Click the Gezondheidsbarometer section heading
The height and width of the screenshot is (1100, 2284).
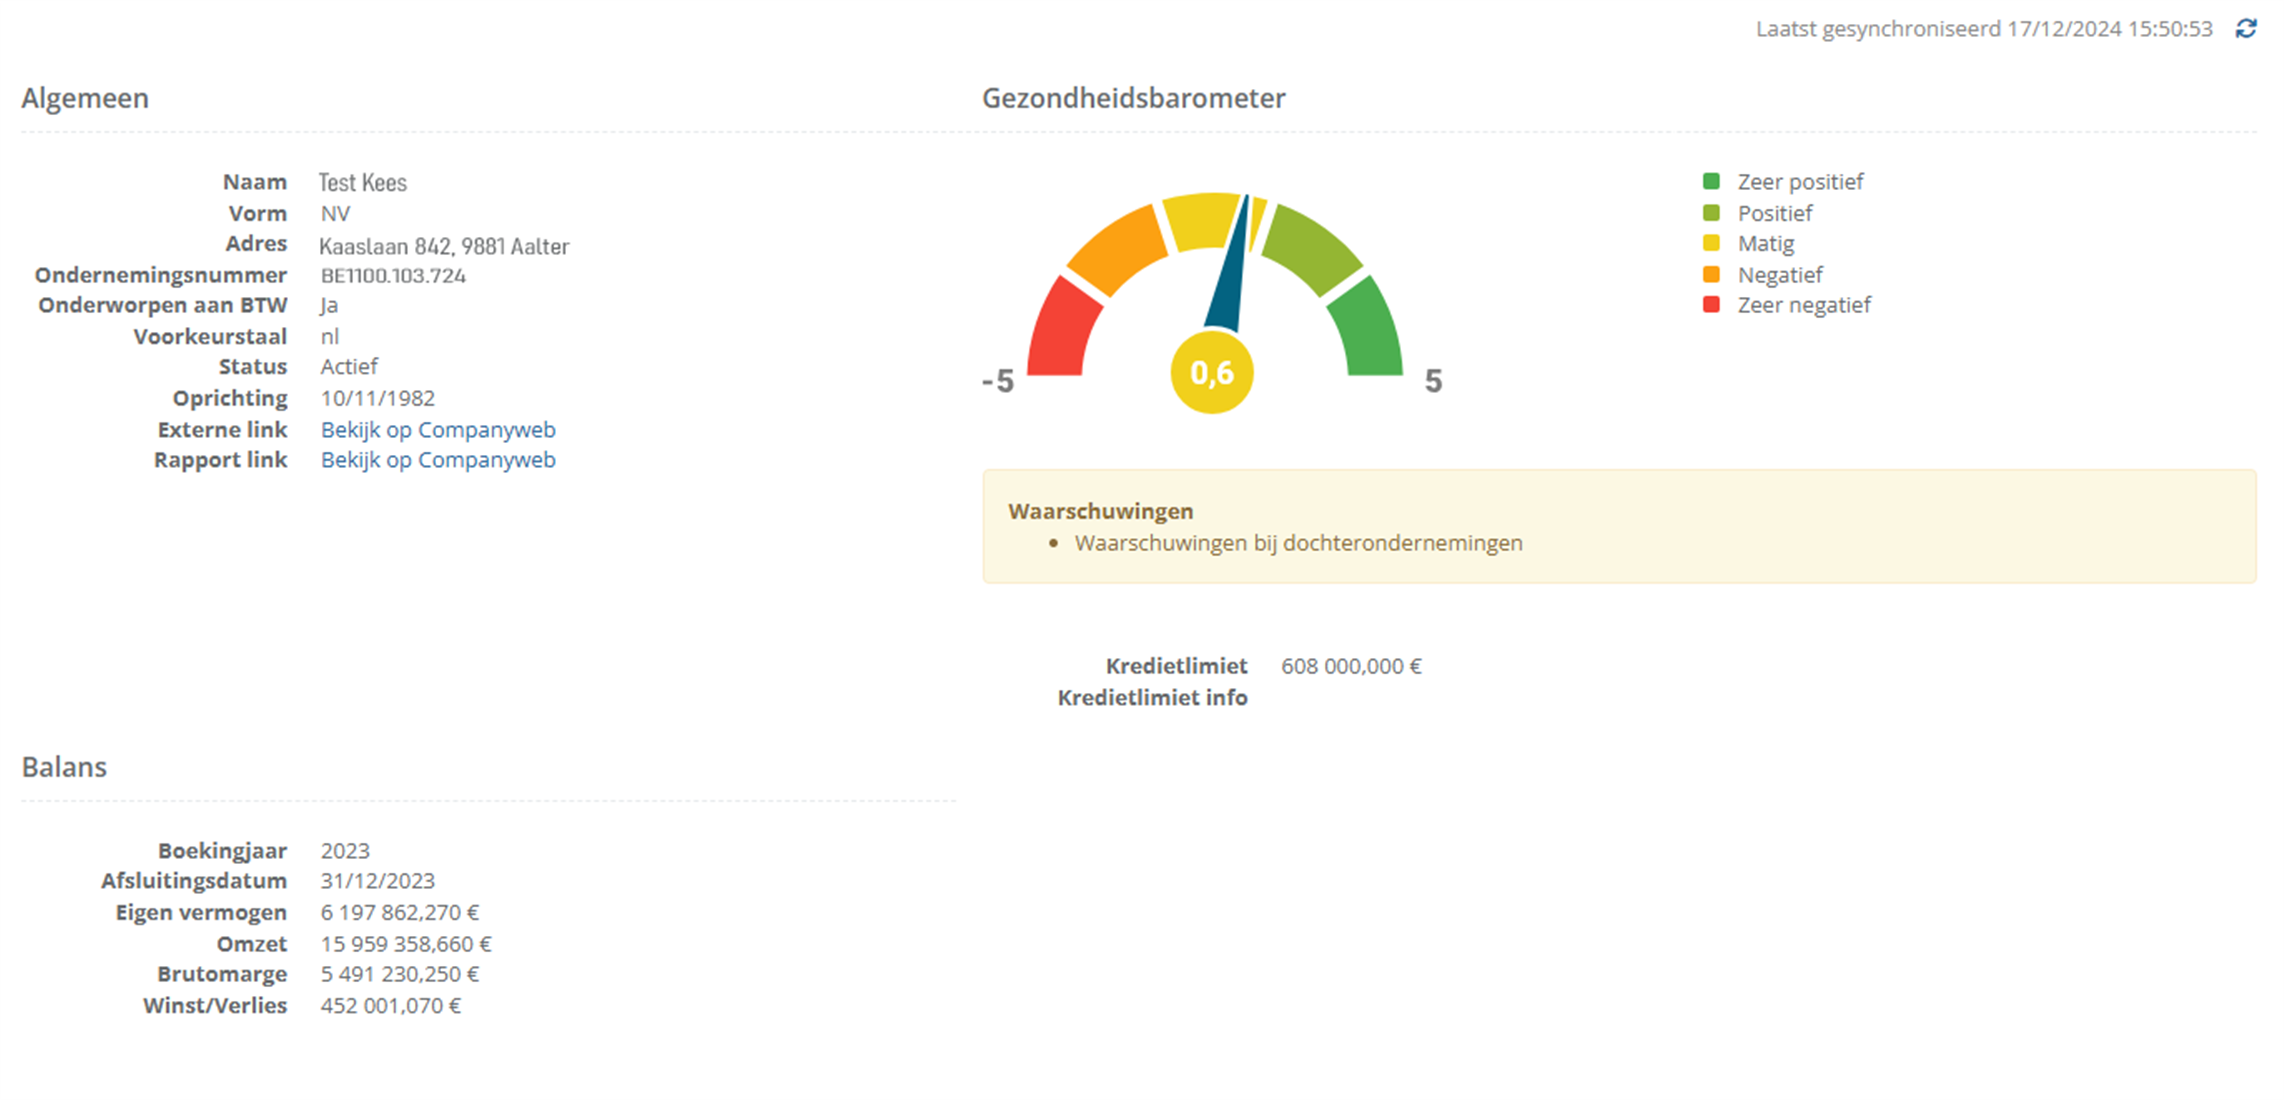pyautogui.click(x=1133, y=98)
